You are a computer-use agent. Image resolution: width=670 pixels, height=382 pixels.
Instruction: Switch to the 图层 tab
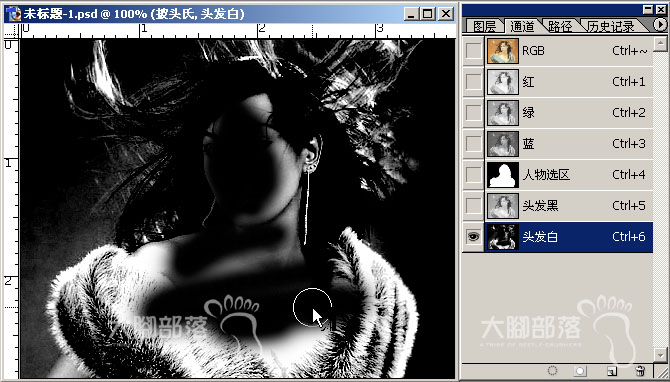pyautogui.click(x=485, y=26)
